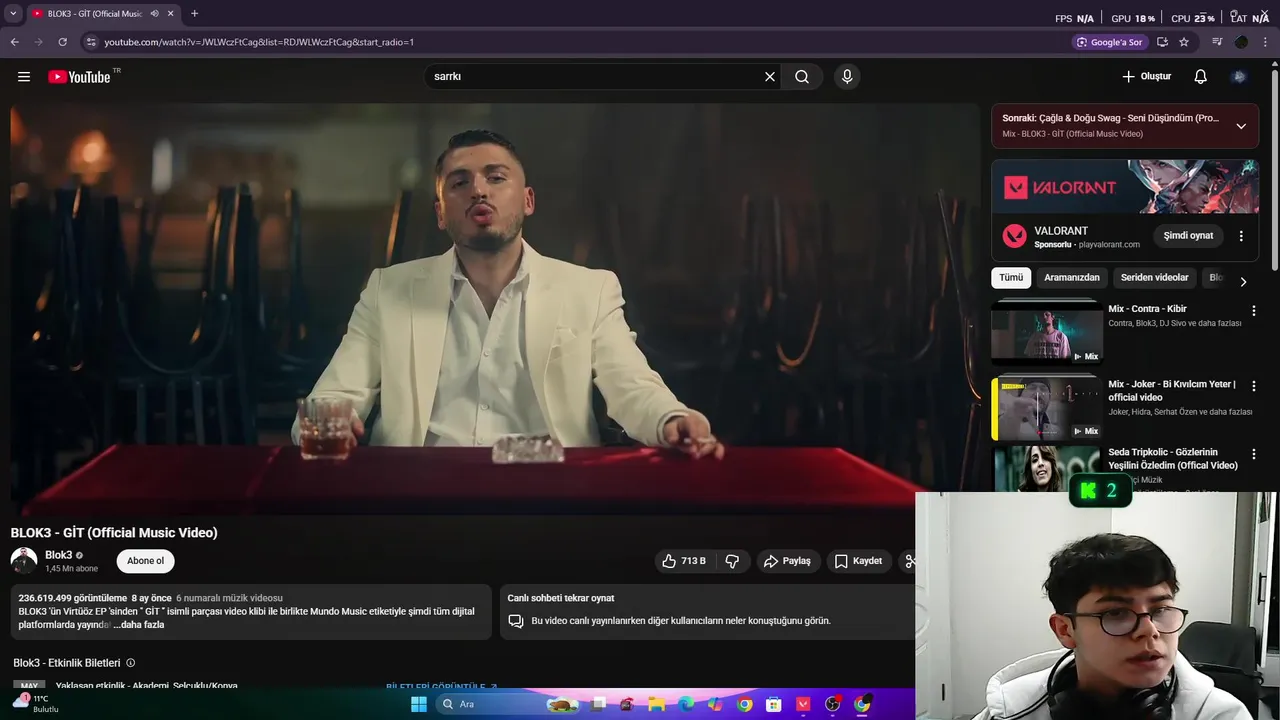Click 236.619.499 görüntüleme text

point(73,598)
